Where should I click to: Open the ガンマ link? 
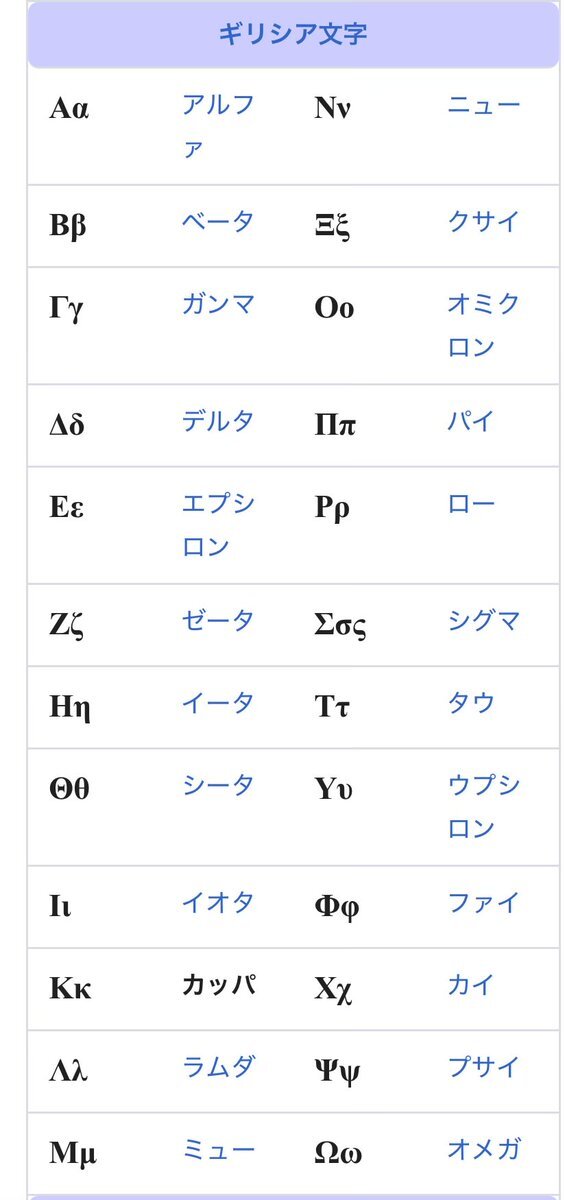click(x=218, y=304)
